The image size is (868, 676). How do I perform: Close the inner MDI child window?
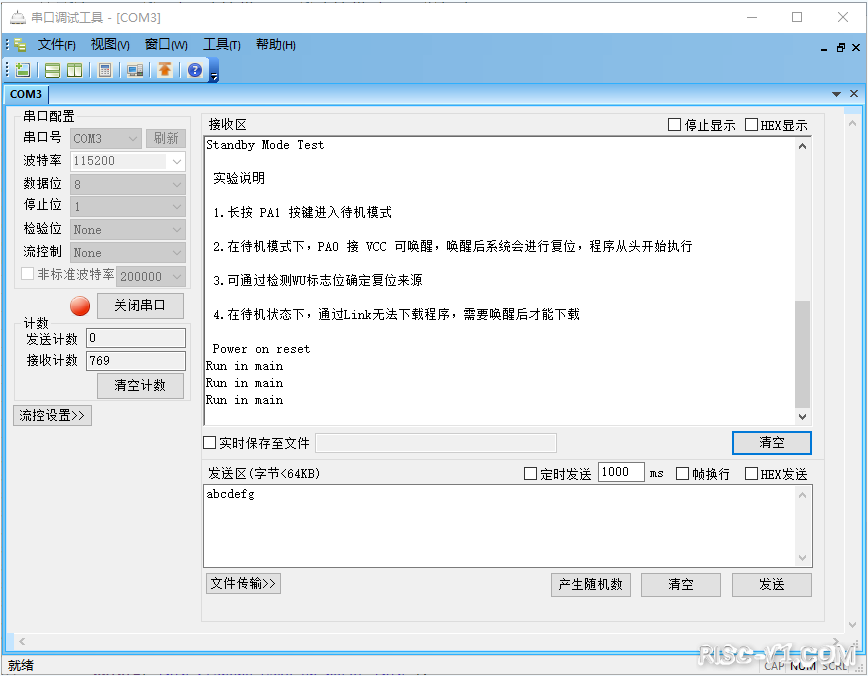856,48
